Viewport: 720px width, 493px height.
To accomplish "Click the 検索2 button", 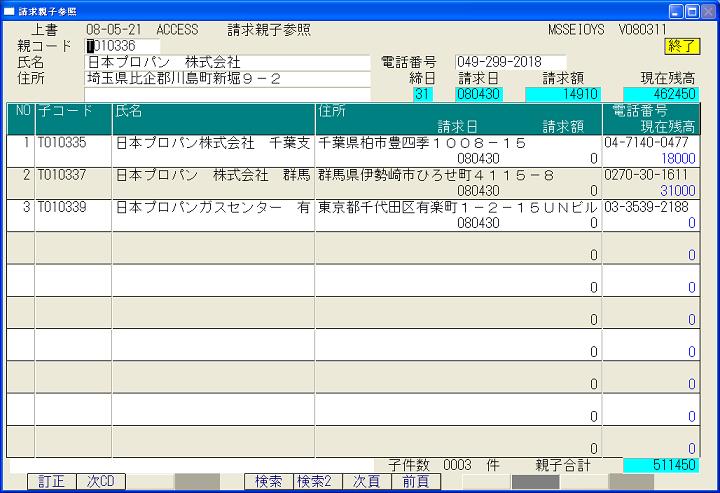I will (x=318, y=482).
